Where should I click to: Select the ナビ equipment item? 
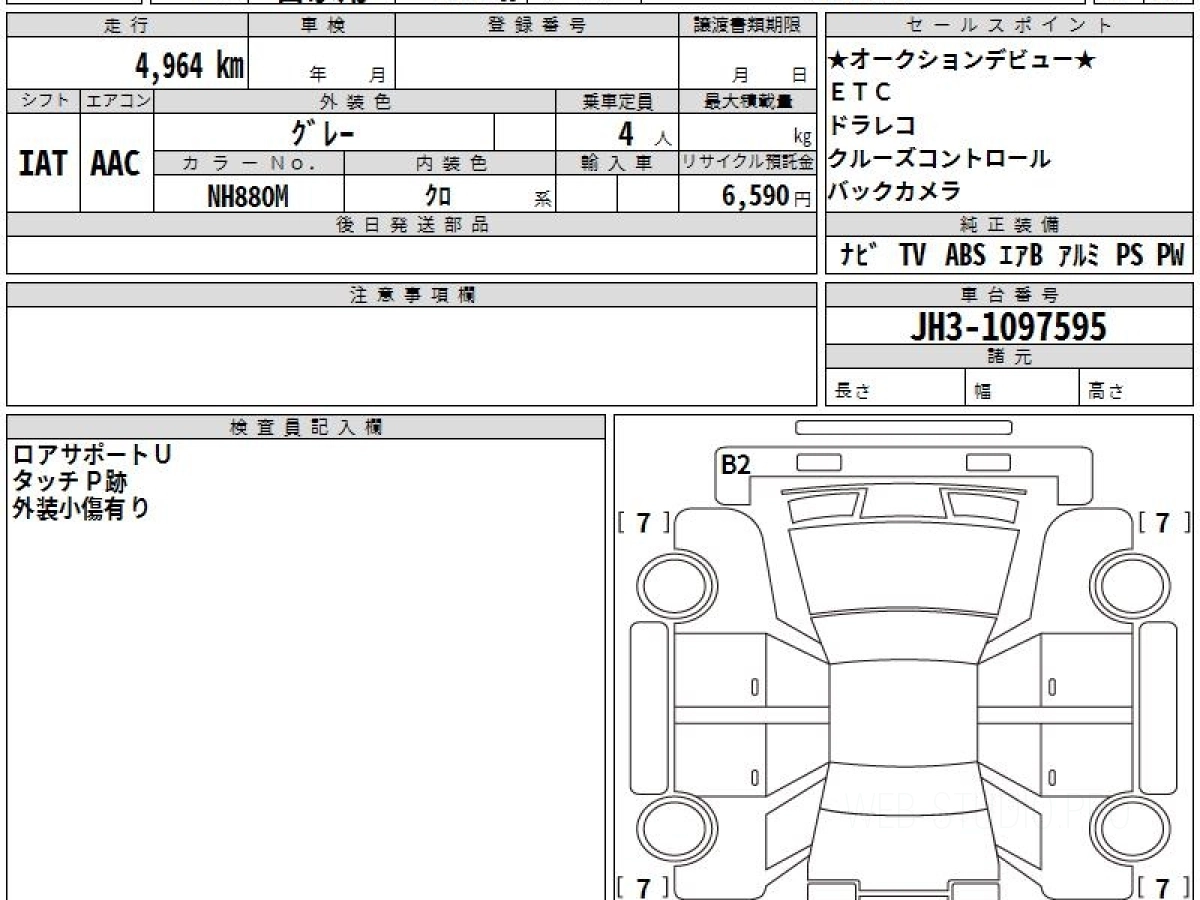coord(859,256)
